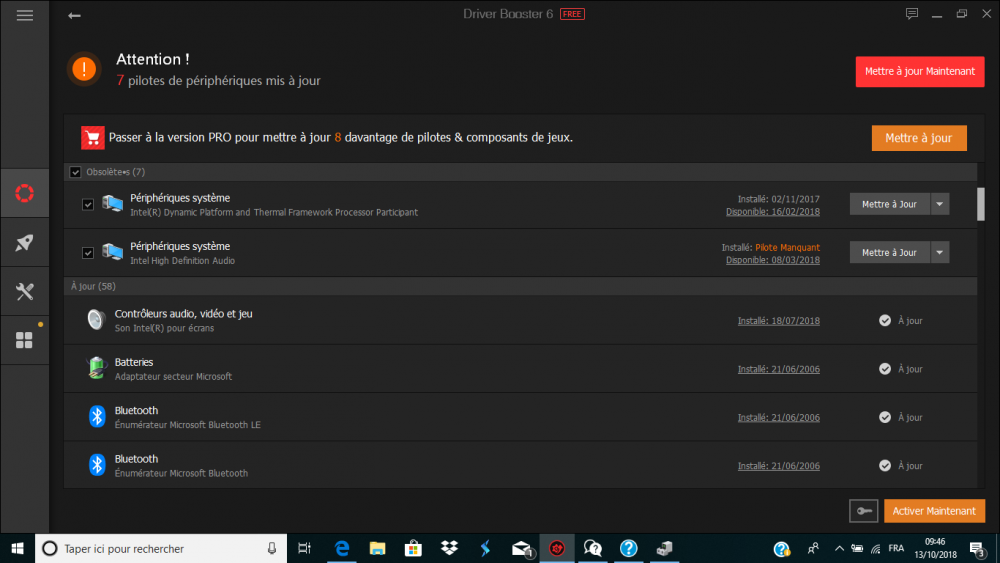Show hidden system tray icons
The image size is (1000, 563).
point(839,548)
